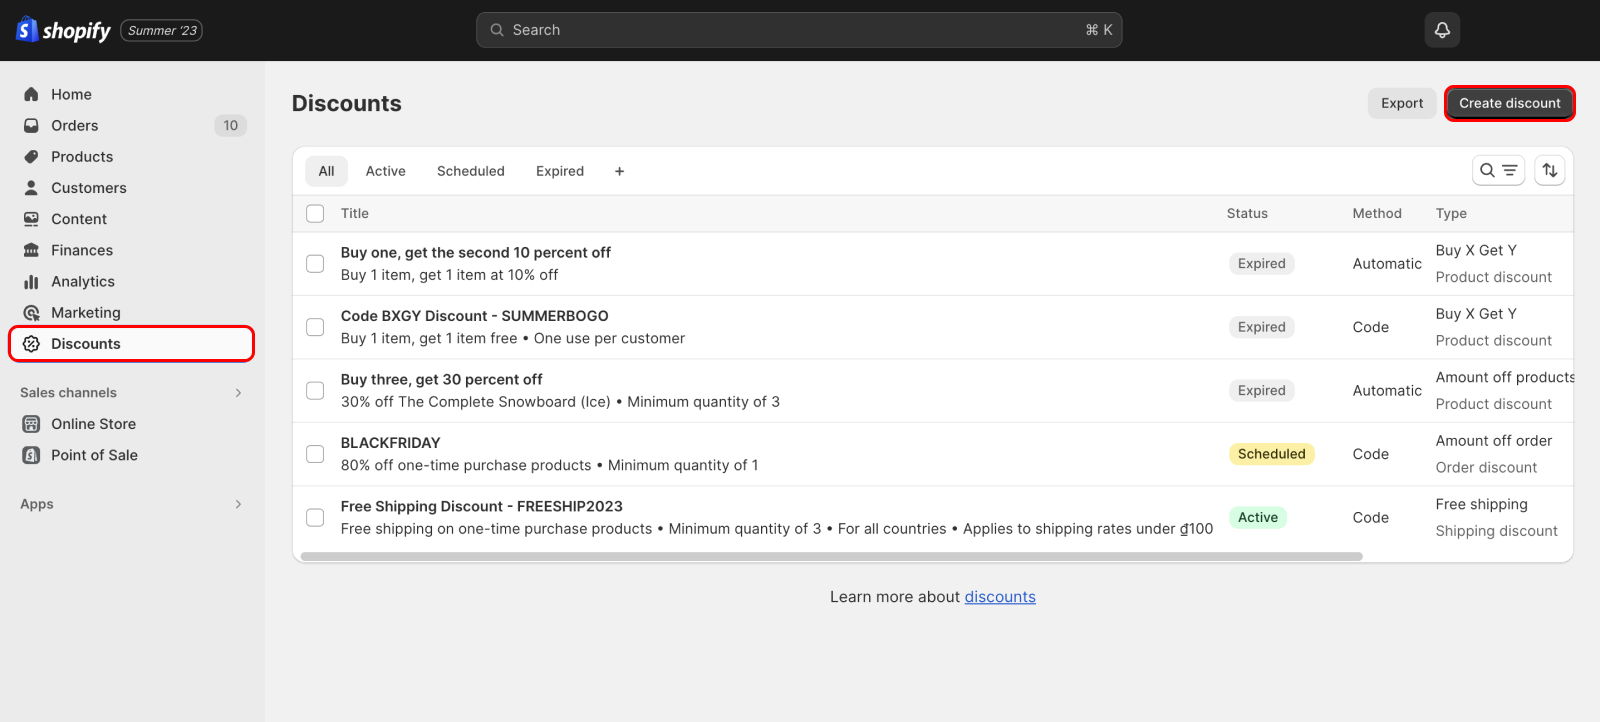Click the Scheduled status badge on BLACKFRIDAY

[x=1271, y=453]
